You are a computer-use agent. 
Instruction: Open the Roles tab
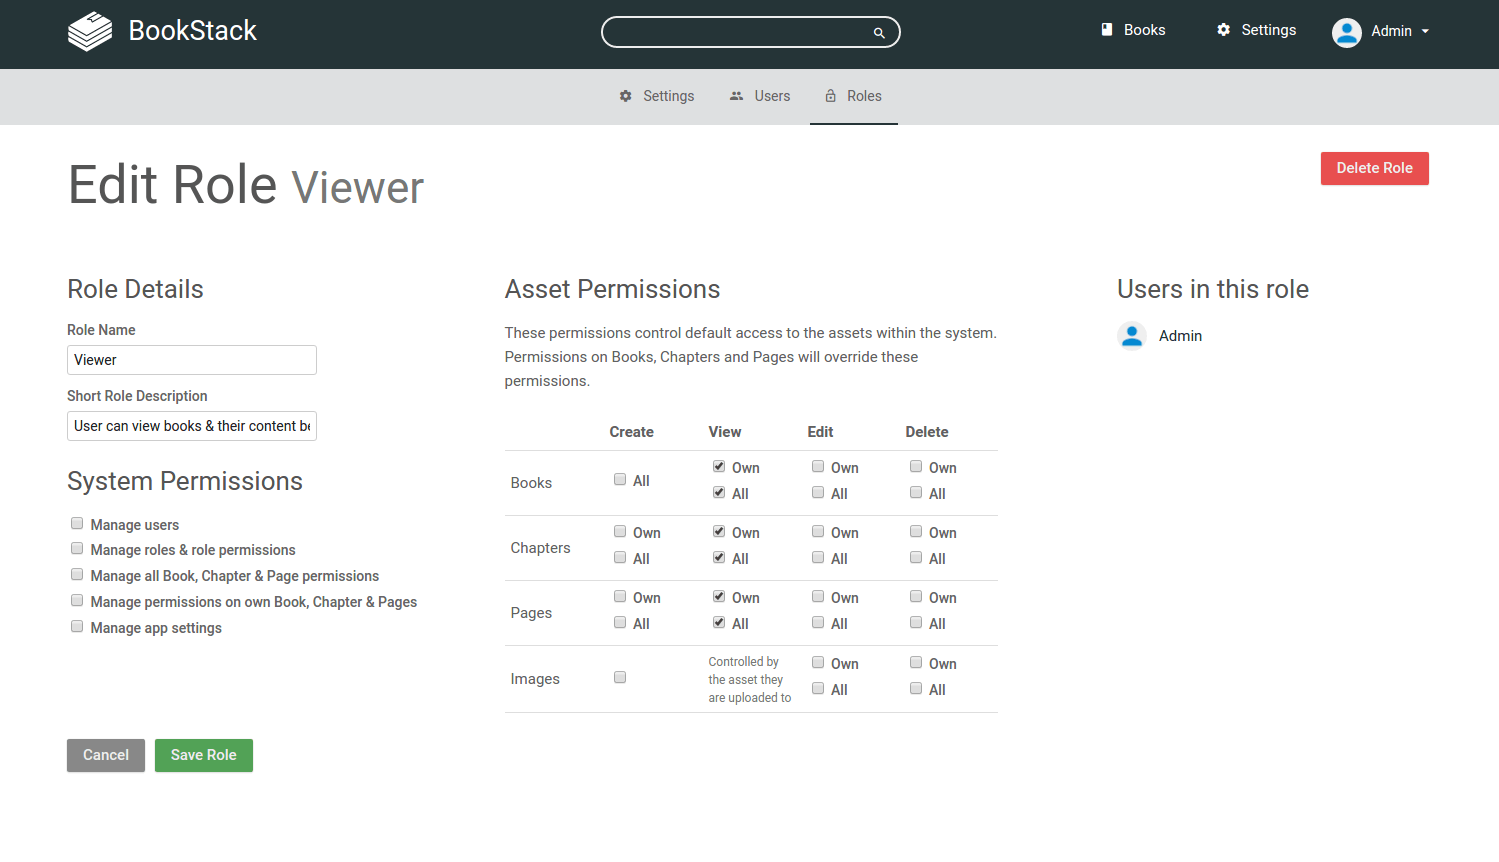pos(854,96)
